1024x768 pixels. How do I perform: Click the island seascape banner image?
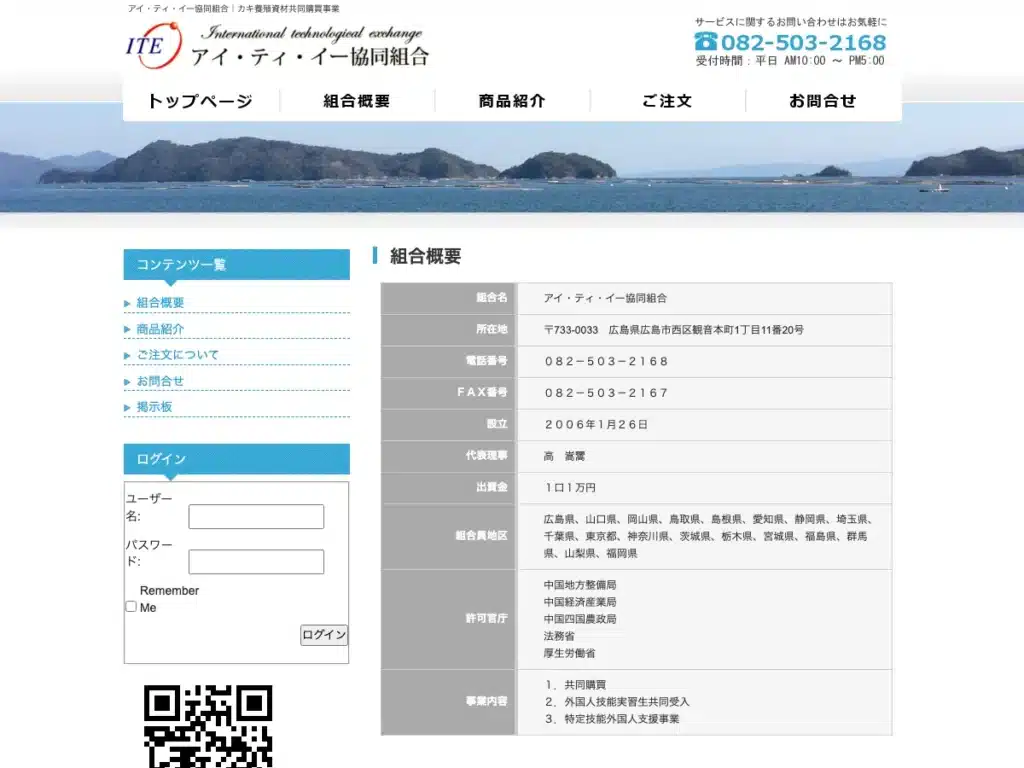click(x=512, y=167)
